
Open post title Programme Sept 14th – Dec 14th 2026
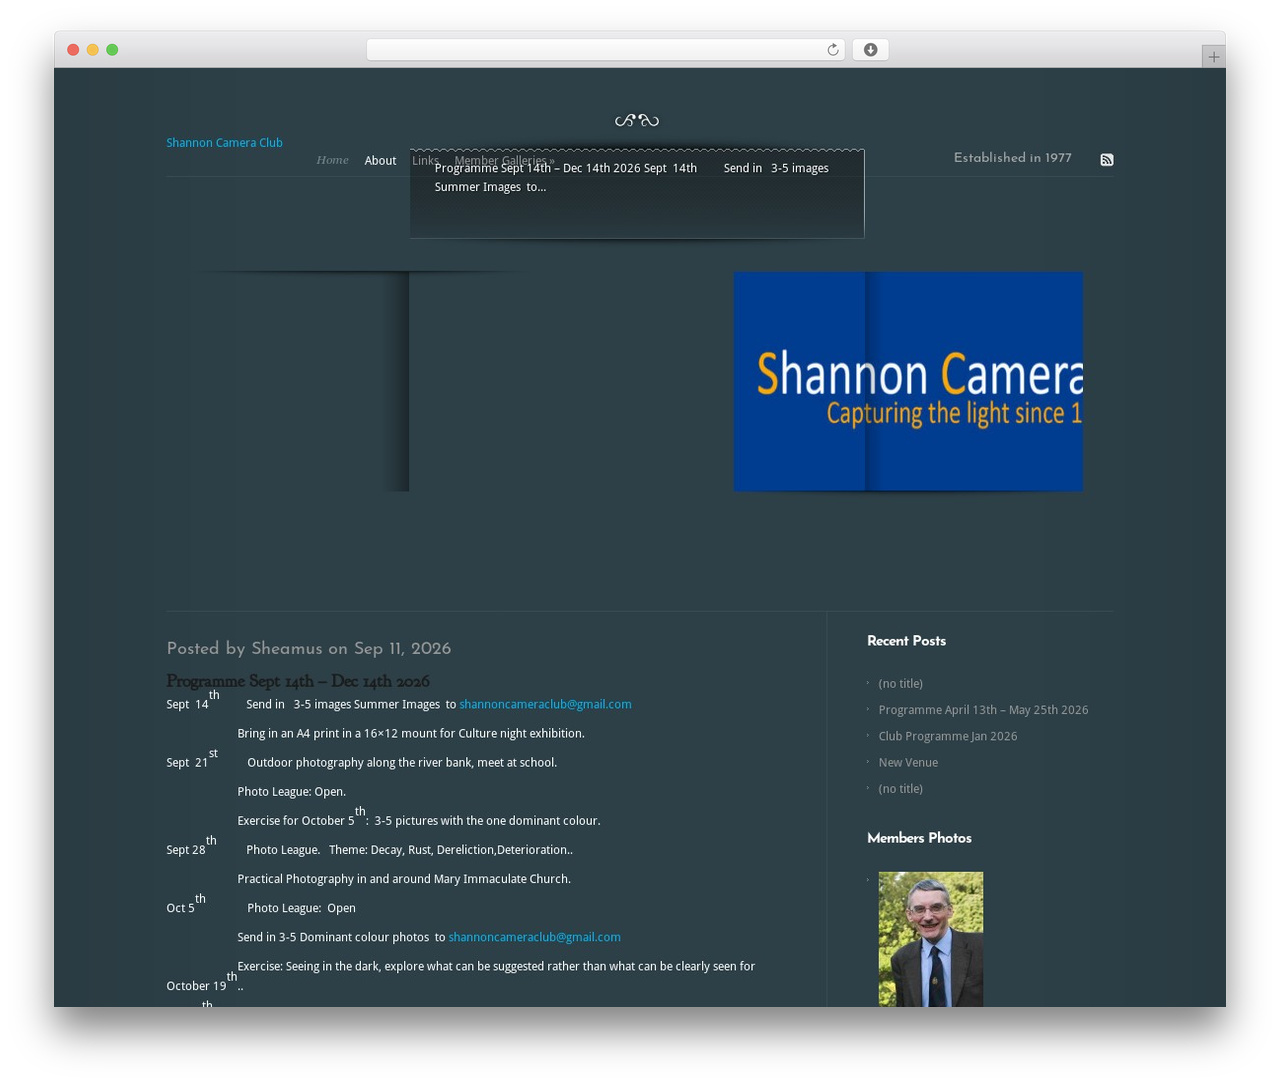(x=297, y=681)
